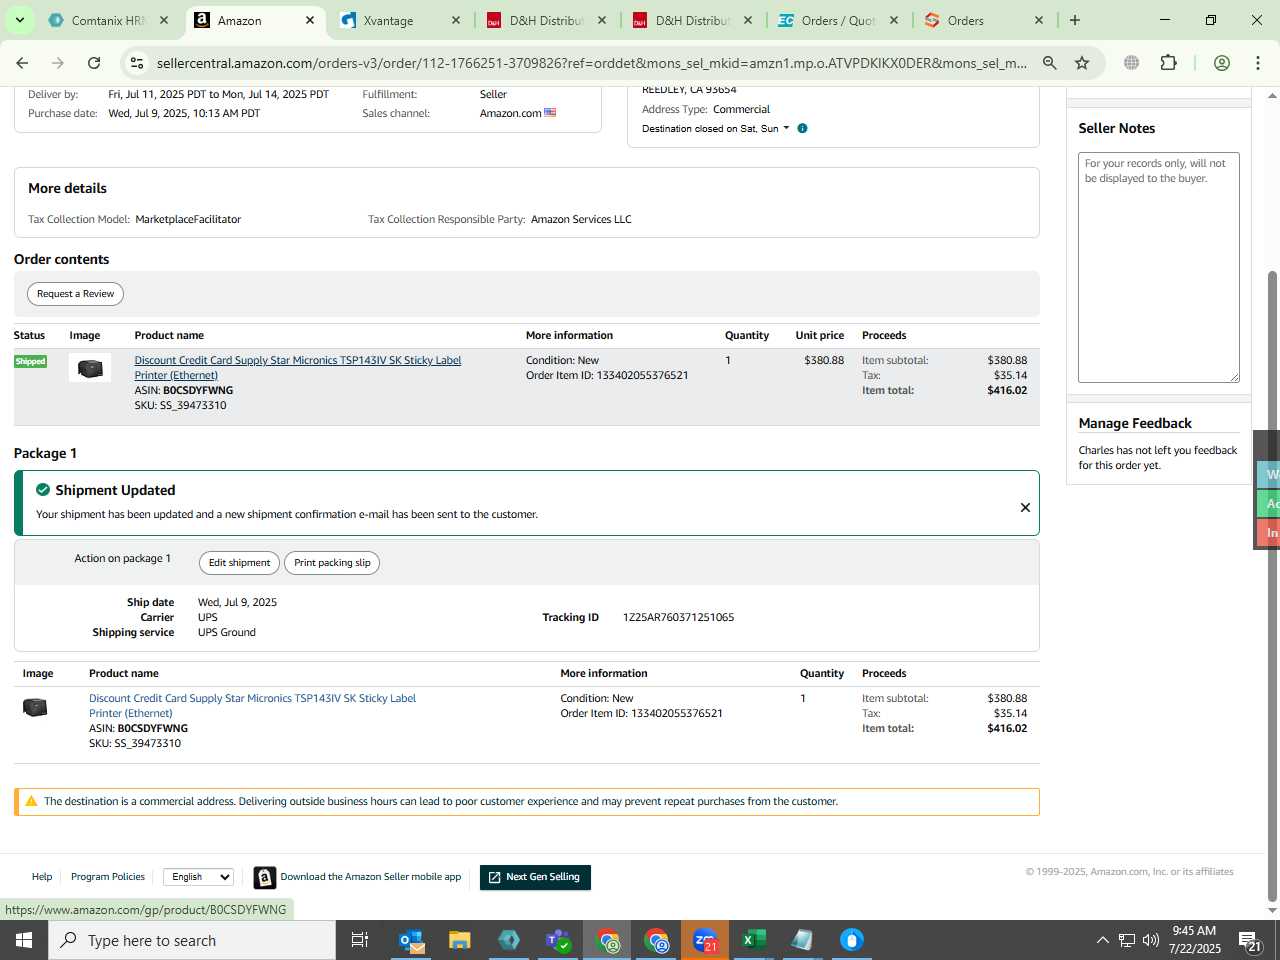Open the Extensions puzzle icon
Image resolution: width=1280 pixels, height=960 pixels.
pos(1168,63)
